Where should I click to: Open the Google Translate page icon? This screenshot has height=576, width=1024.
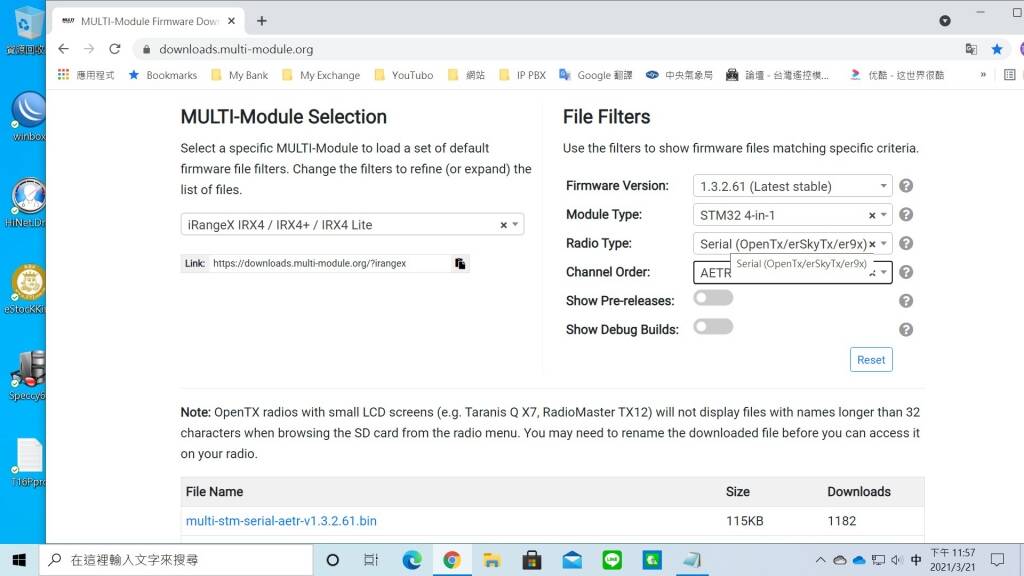971,49
